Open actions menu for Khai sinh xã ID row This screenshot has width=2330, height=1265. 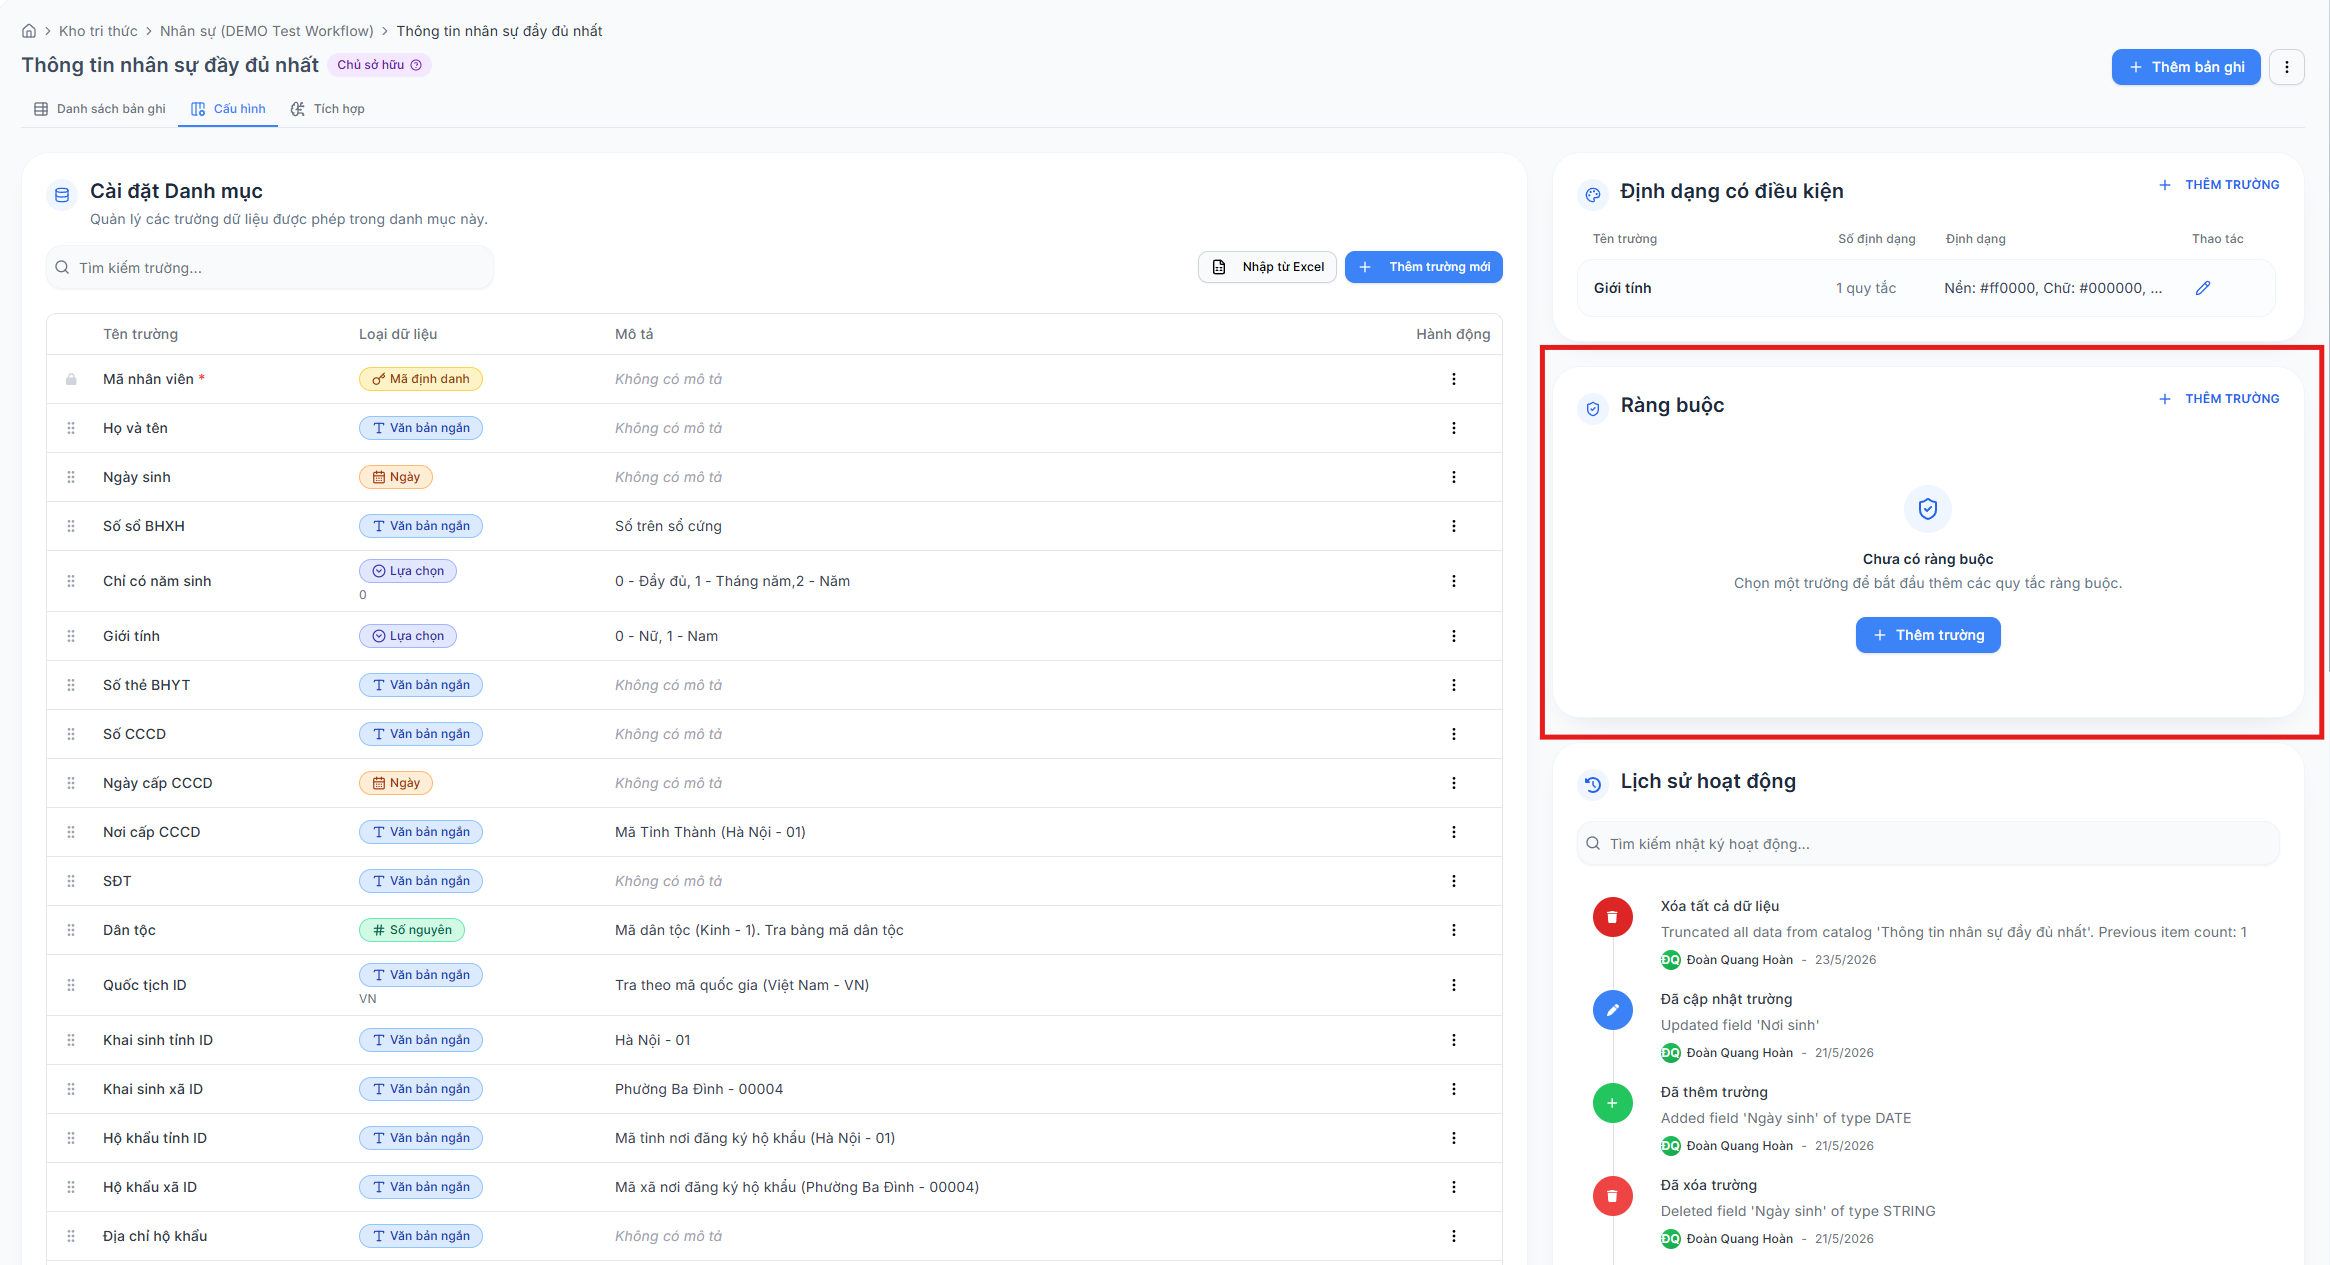1454,1089
